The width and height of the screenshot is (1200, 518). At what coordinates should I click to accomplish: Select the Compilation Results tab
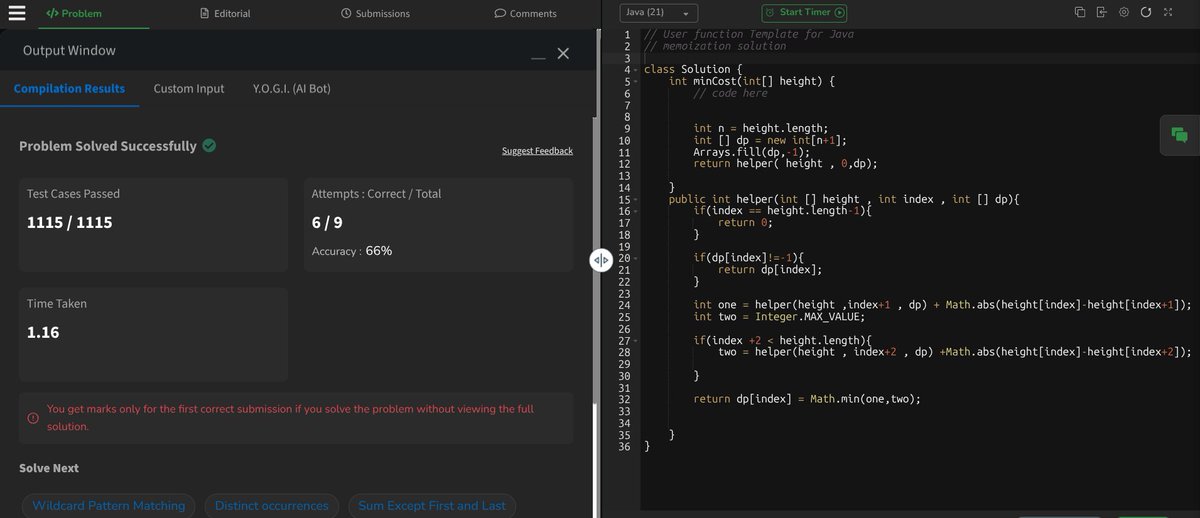point(69,89)
